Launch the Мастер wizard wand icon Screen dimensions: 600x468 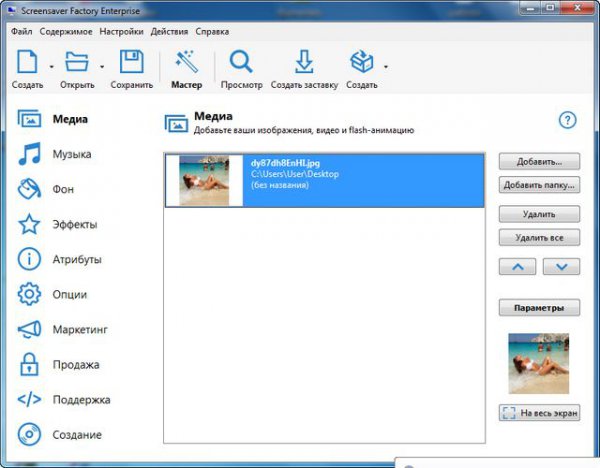pos(186,61)
